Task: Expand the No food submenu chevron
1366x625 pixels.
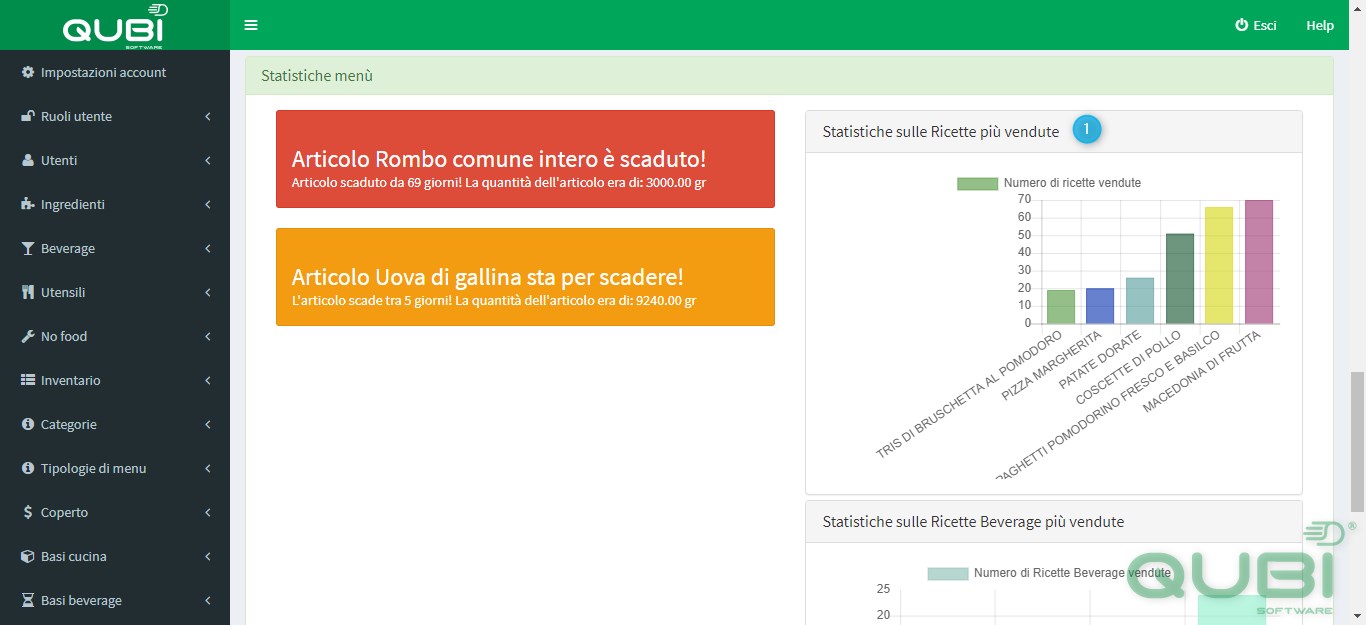Action: [208, 337]
